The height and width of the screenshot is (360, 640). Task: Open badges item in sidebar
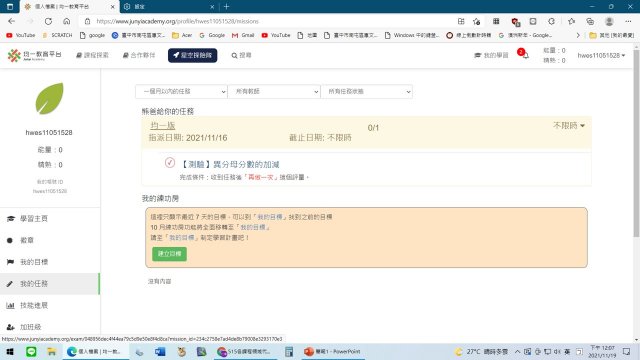(x=50, y=240)
